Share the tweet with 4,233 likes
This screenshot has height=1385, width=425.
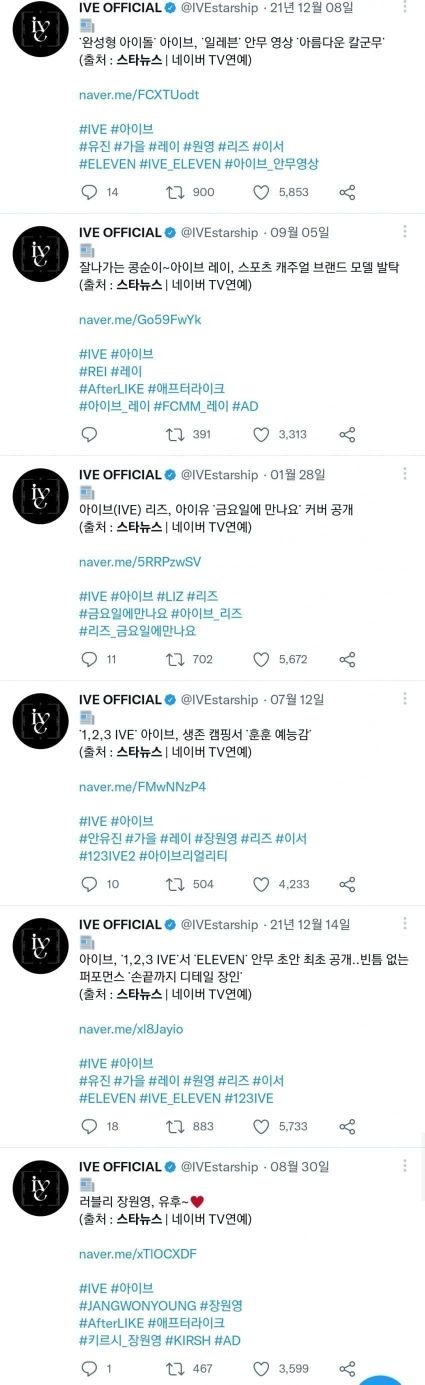[347, 885]
